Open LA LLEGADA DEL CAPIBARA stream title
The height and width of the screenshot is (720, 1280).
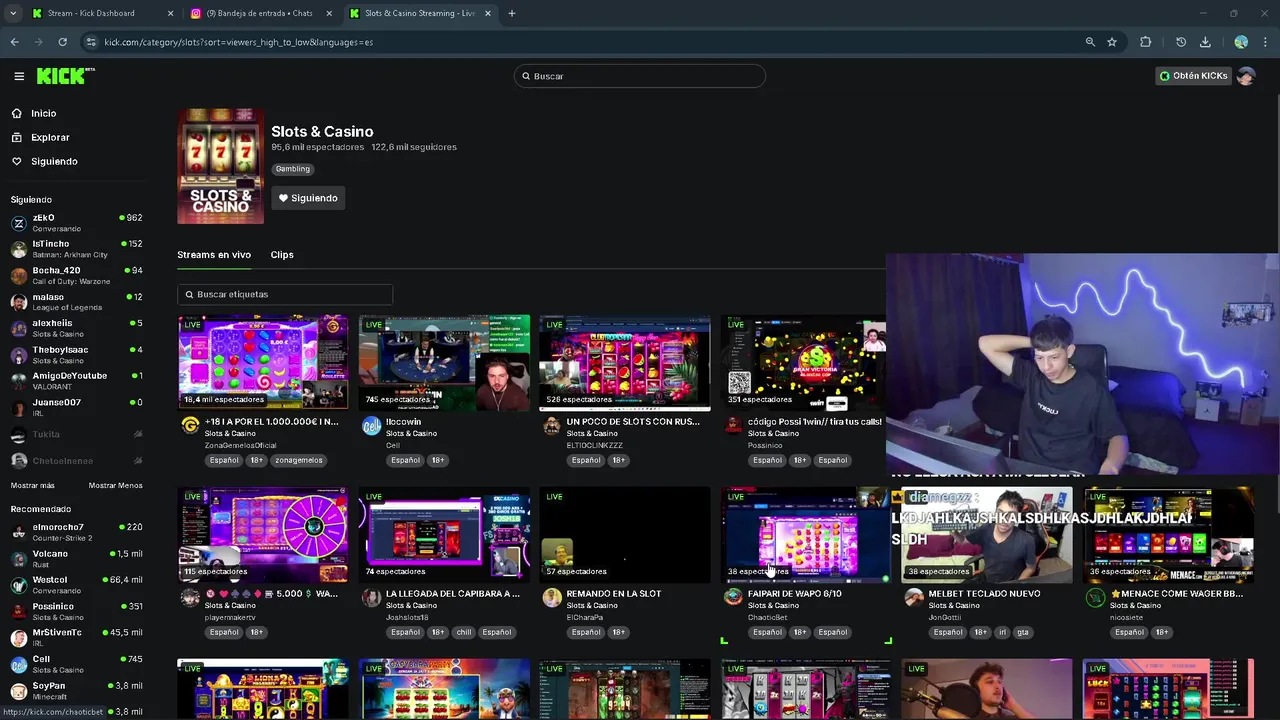point(453,593)
